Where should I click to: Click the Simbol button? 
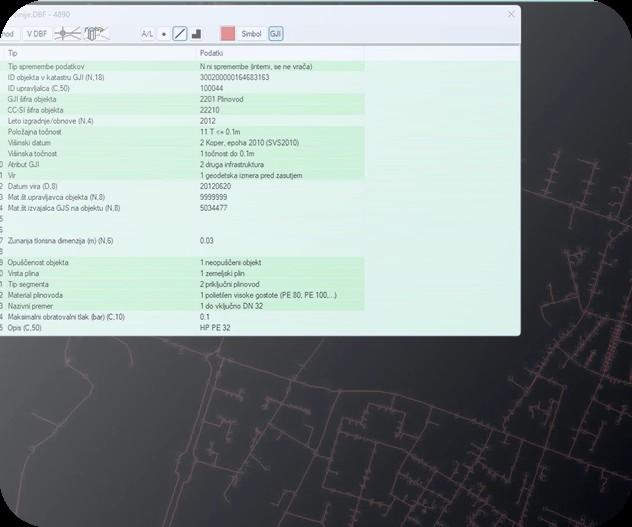pyautogui.click(x=252, y=34)
